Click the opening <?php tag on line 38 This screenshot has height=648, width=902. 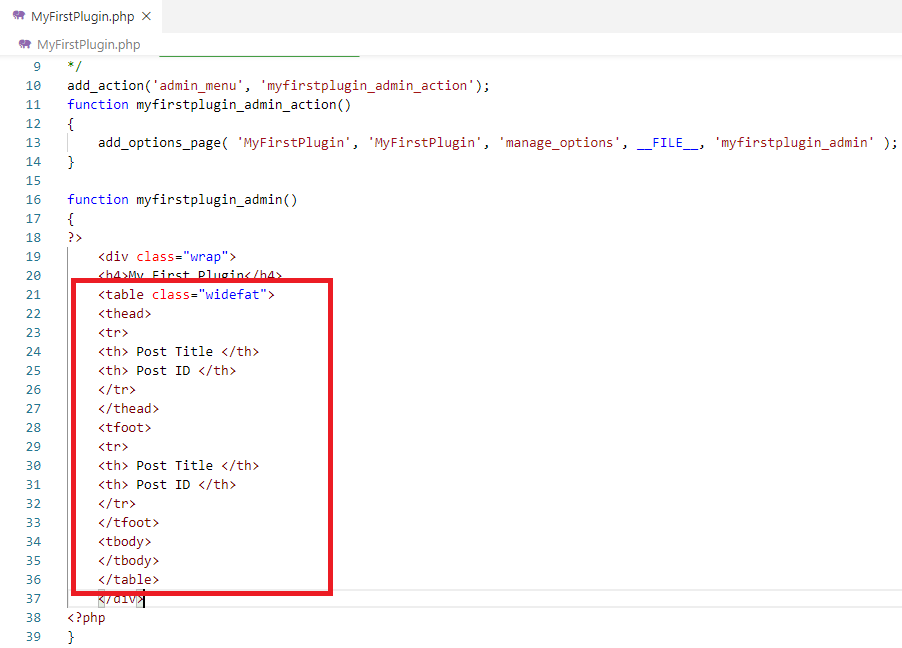86,618
